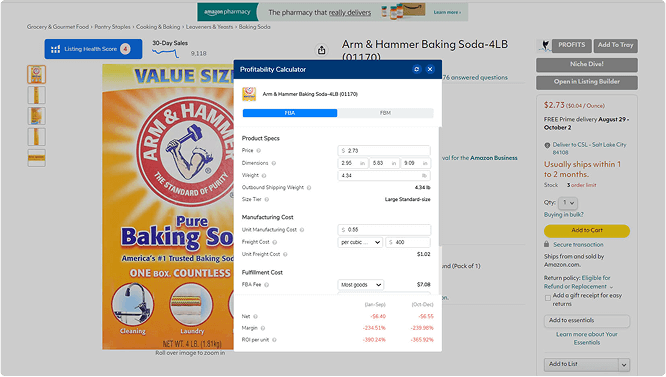Click Learn more on Amazon Pharmacy banner

(x=447, y=12)
